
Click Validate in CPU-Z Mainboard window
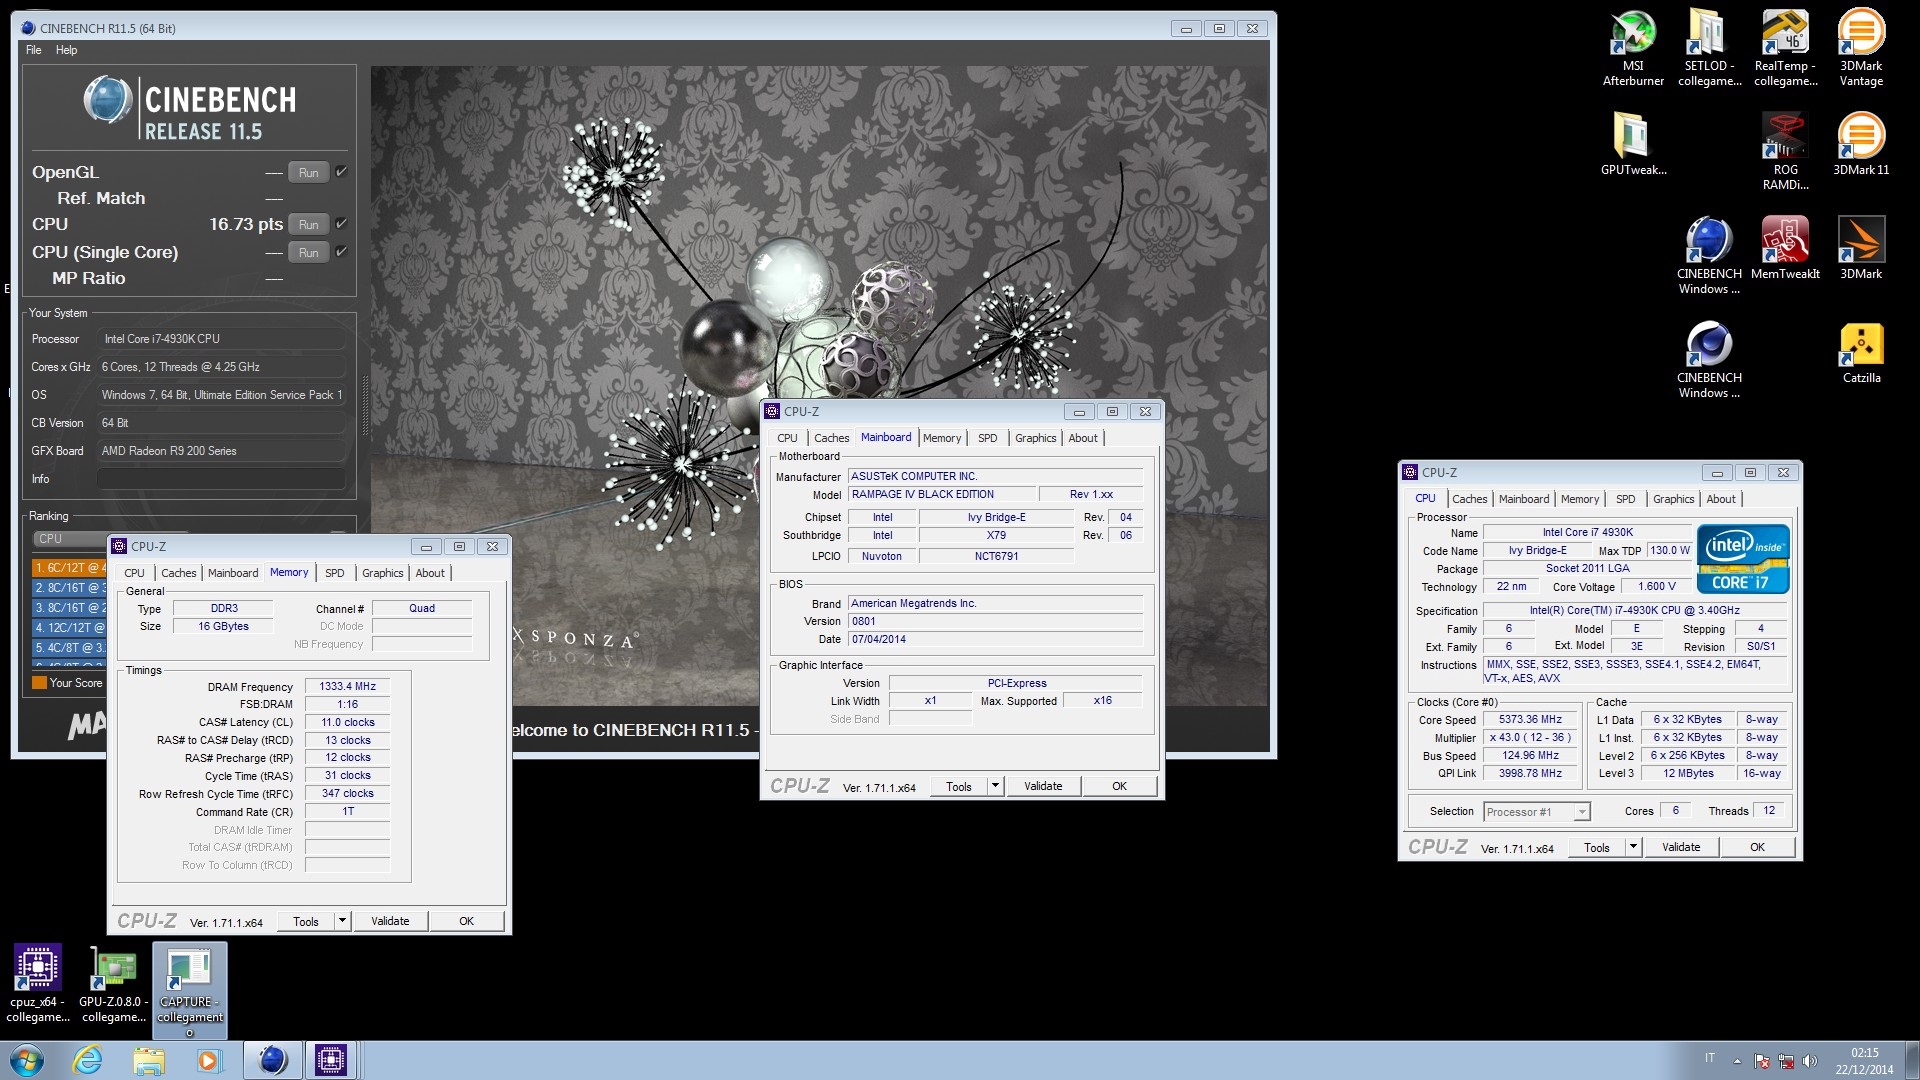[x=1043, y=786]
